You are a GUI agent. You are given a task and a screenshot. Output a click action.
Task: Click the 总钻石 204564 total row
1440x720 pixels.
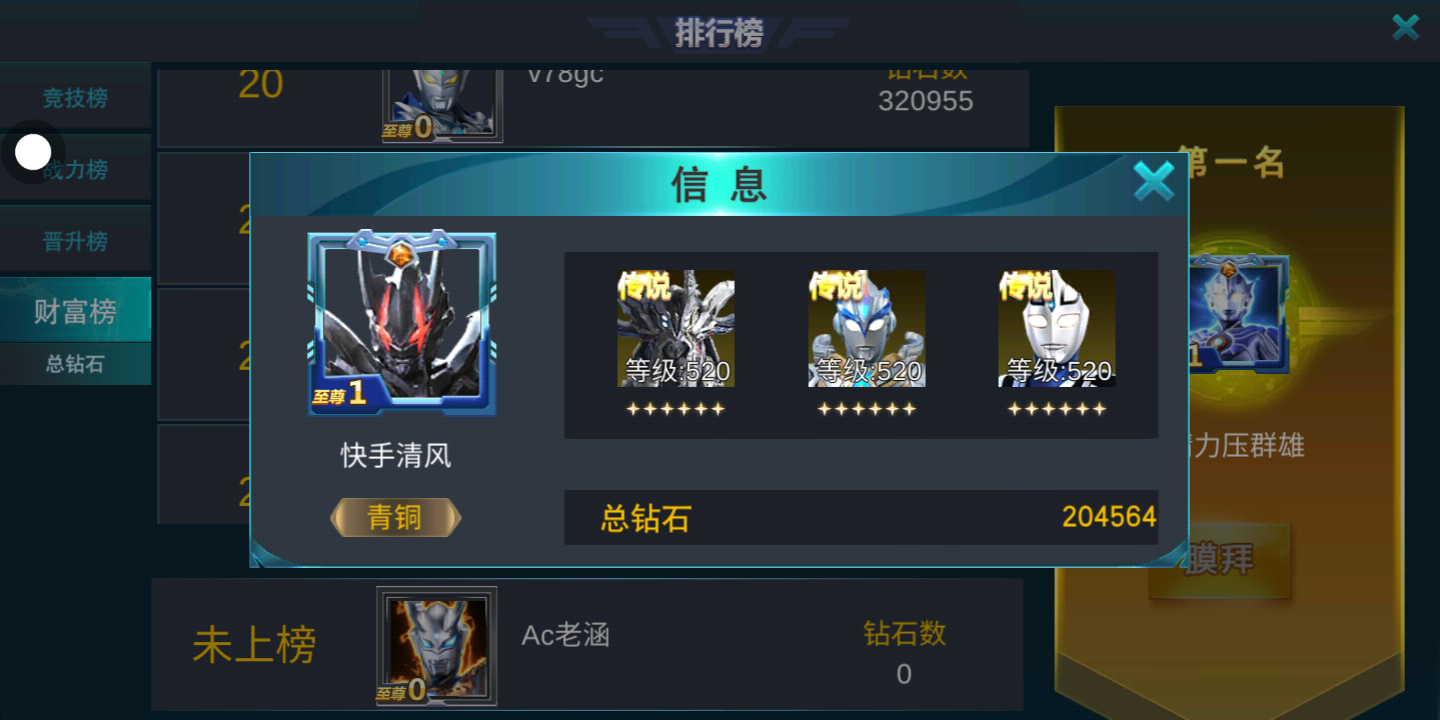[x=861, y=517]
